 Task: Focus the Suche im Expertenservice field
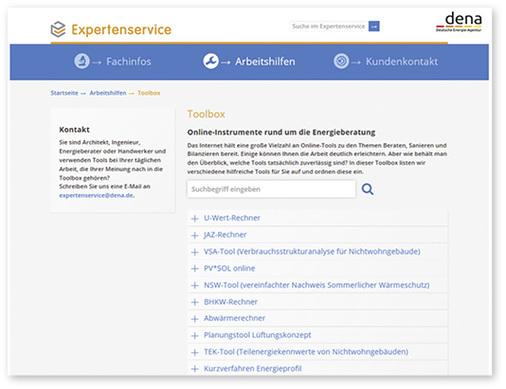point(329,26)
